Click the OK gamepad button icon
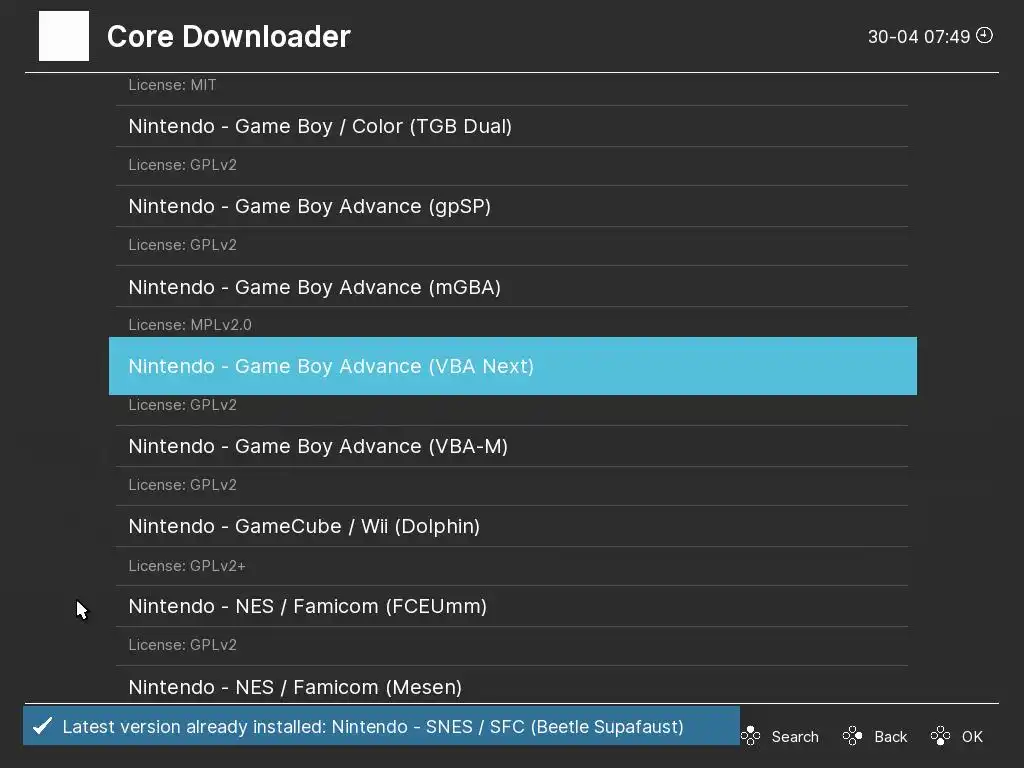The image size is (1024, 768). point(940,736)
